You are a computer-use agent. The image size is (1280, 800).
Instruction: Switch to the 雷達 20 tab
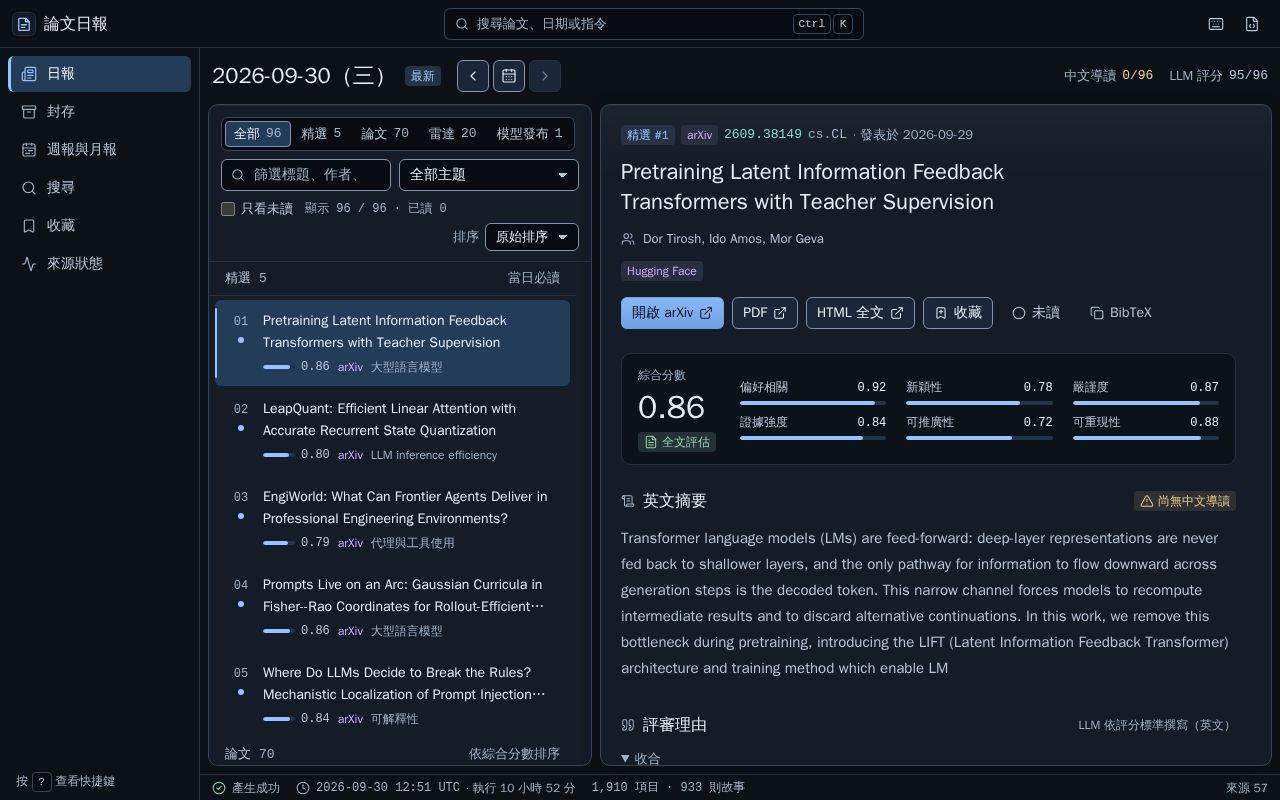point(453,134)
